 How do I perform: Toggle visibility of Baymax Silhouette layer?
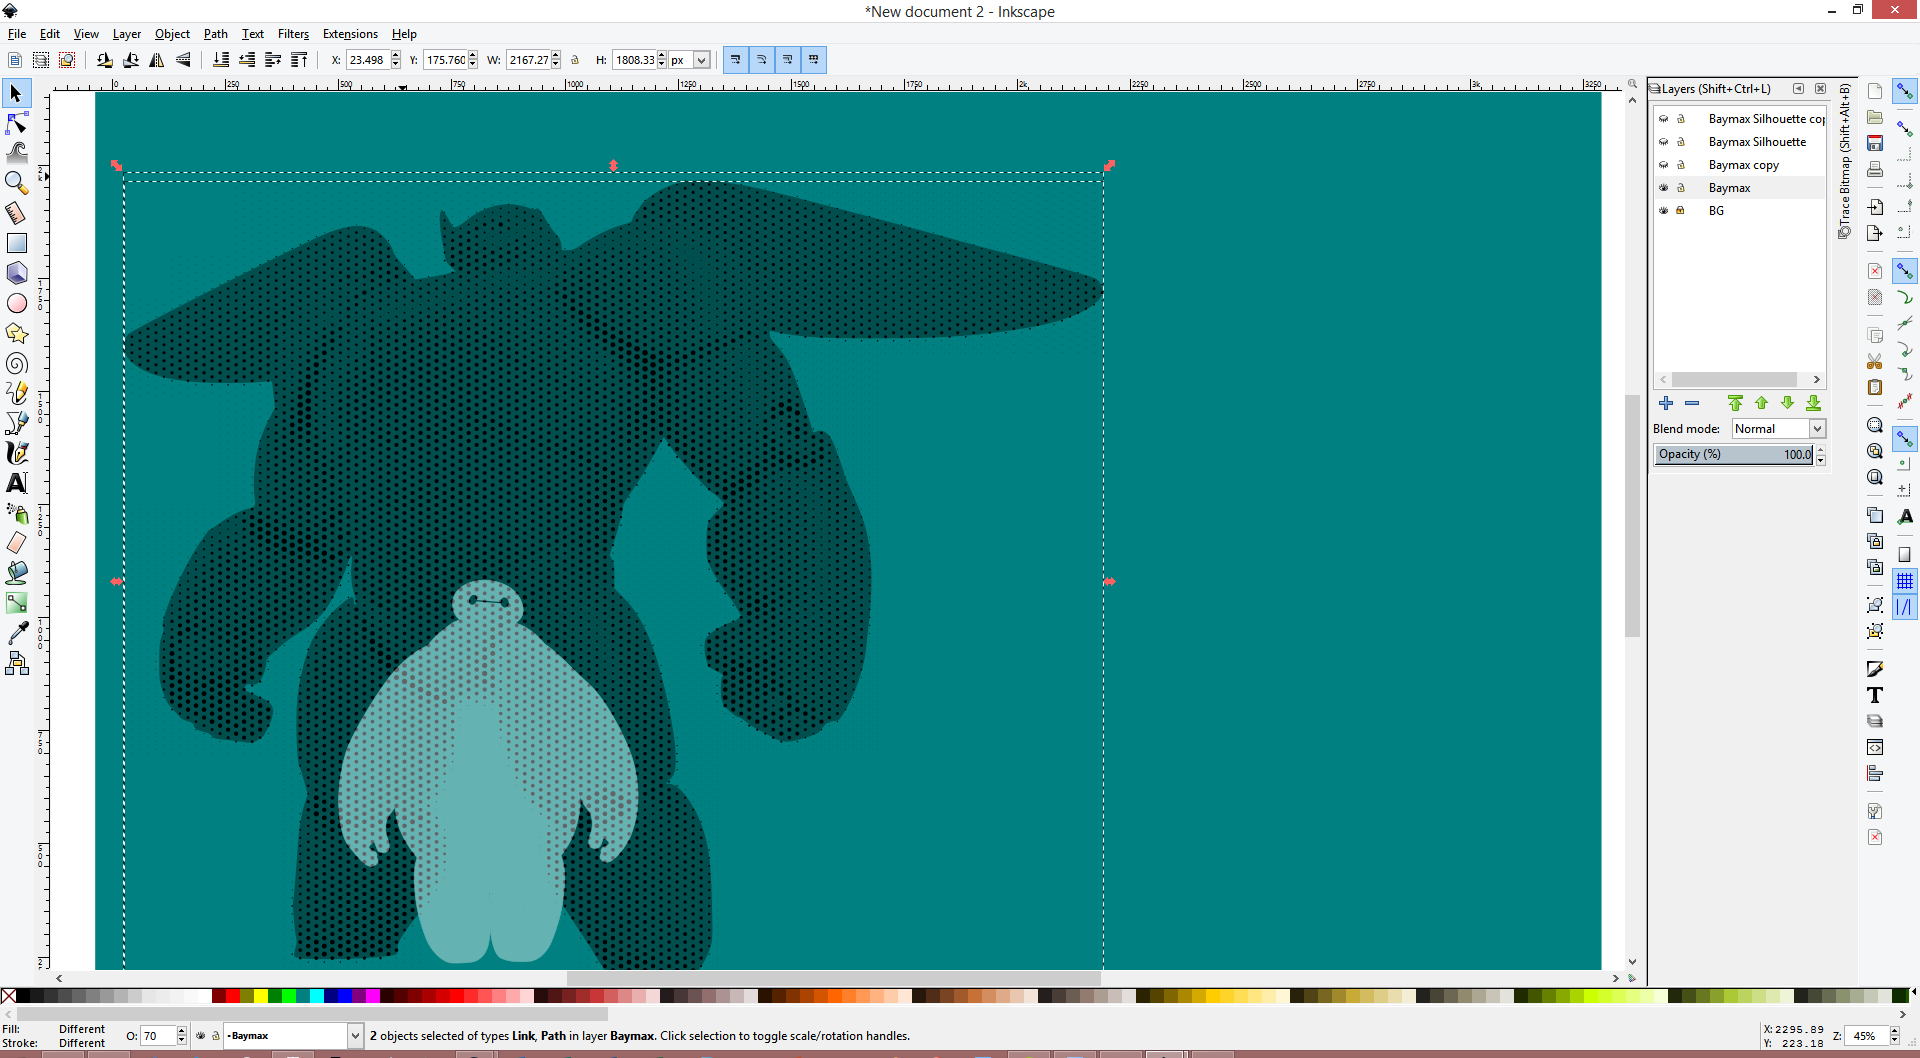(x=1664, y=142)
